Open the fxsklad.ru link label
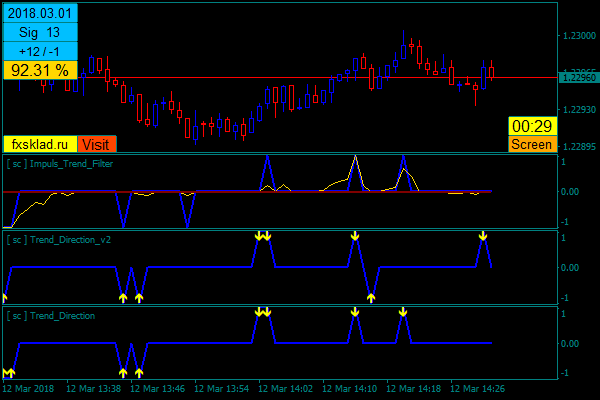This screenshot has height=400, width=600. click(40, 144)
